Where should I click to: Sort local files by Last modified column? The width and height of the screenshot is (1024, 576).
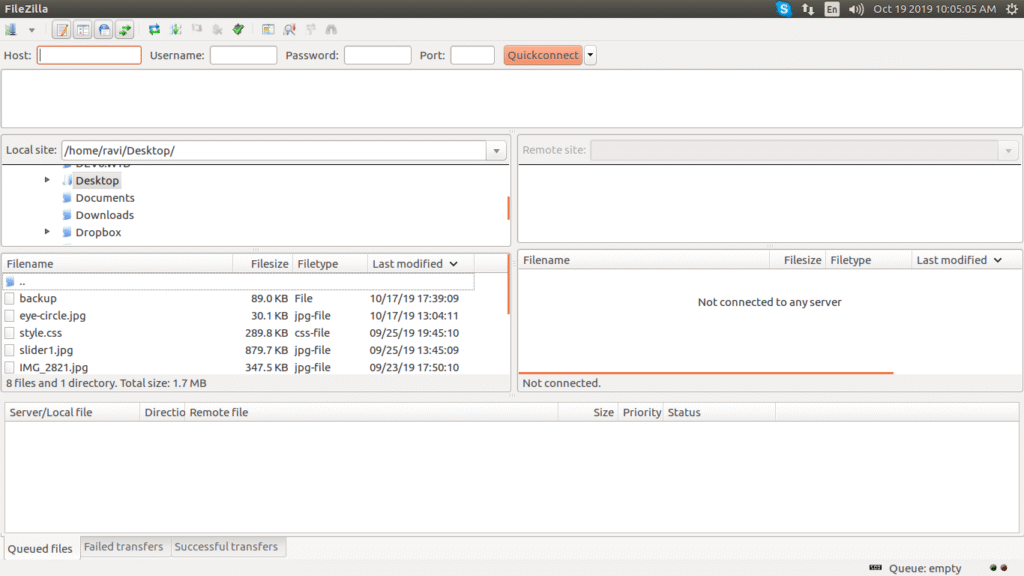pos(414,264)
